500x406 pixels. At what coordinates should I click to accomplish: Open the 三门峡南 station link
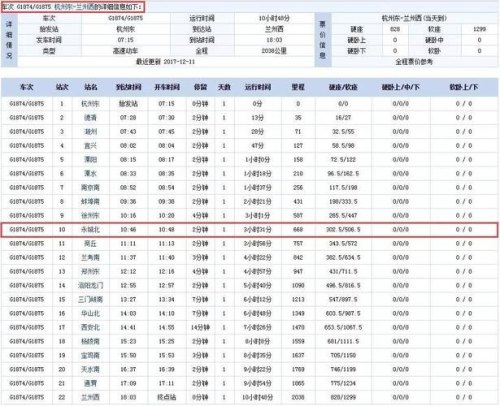pyautogui.click(x=90, y=300)
